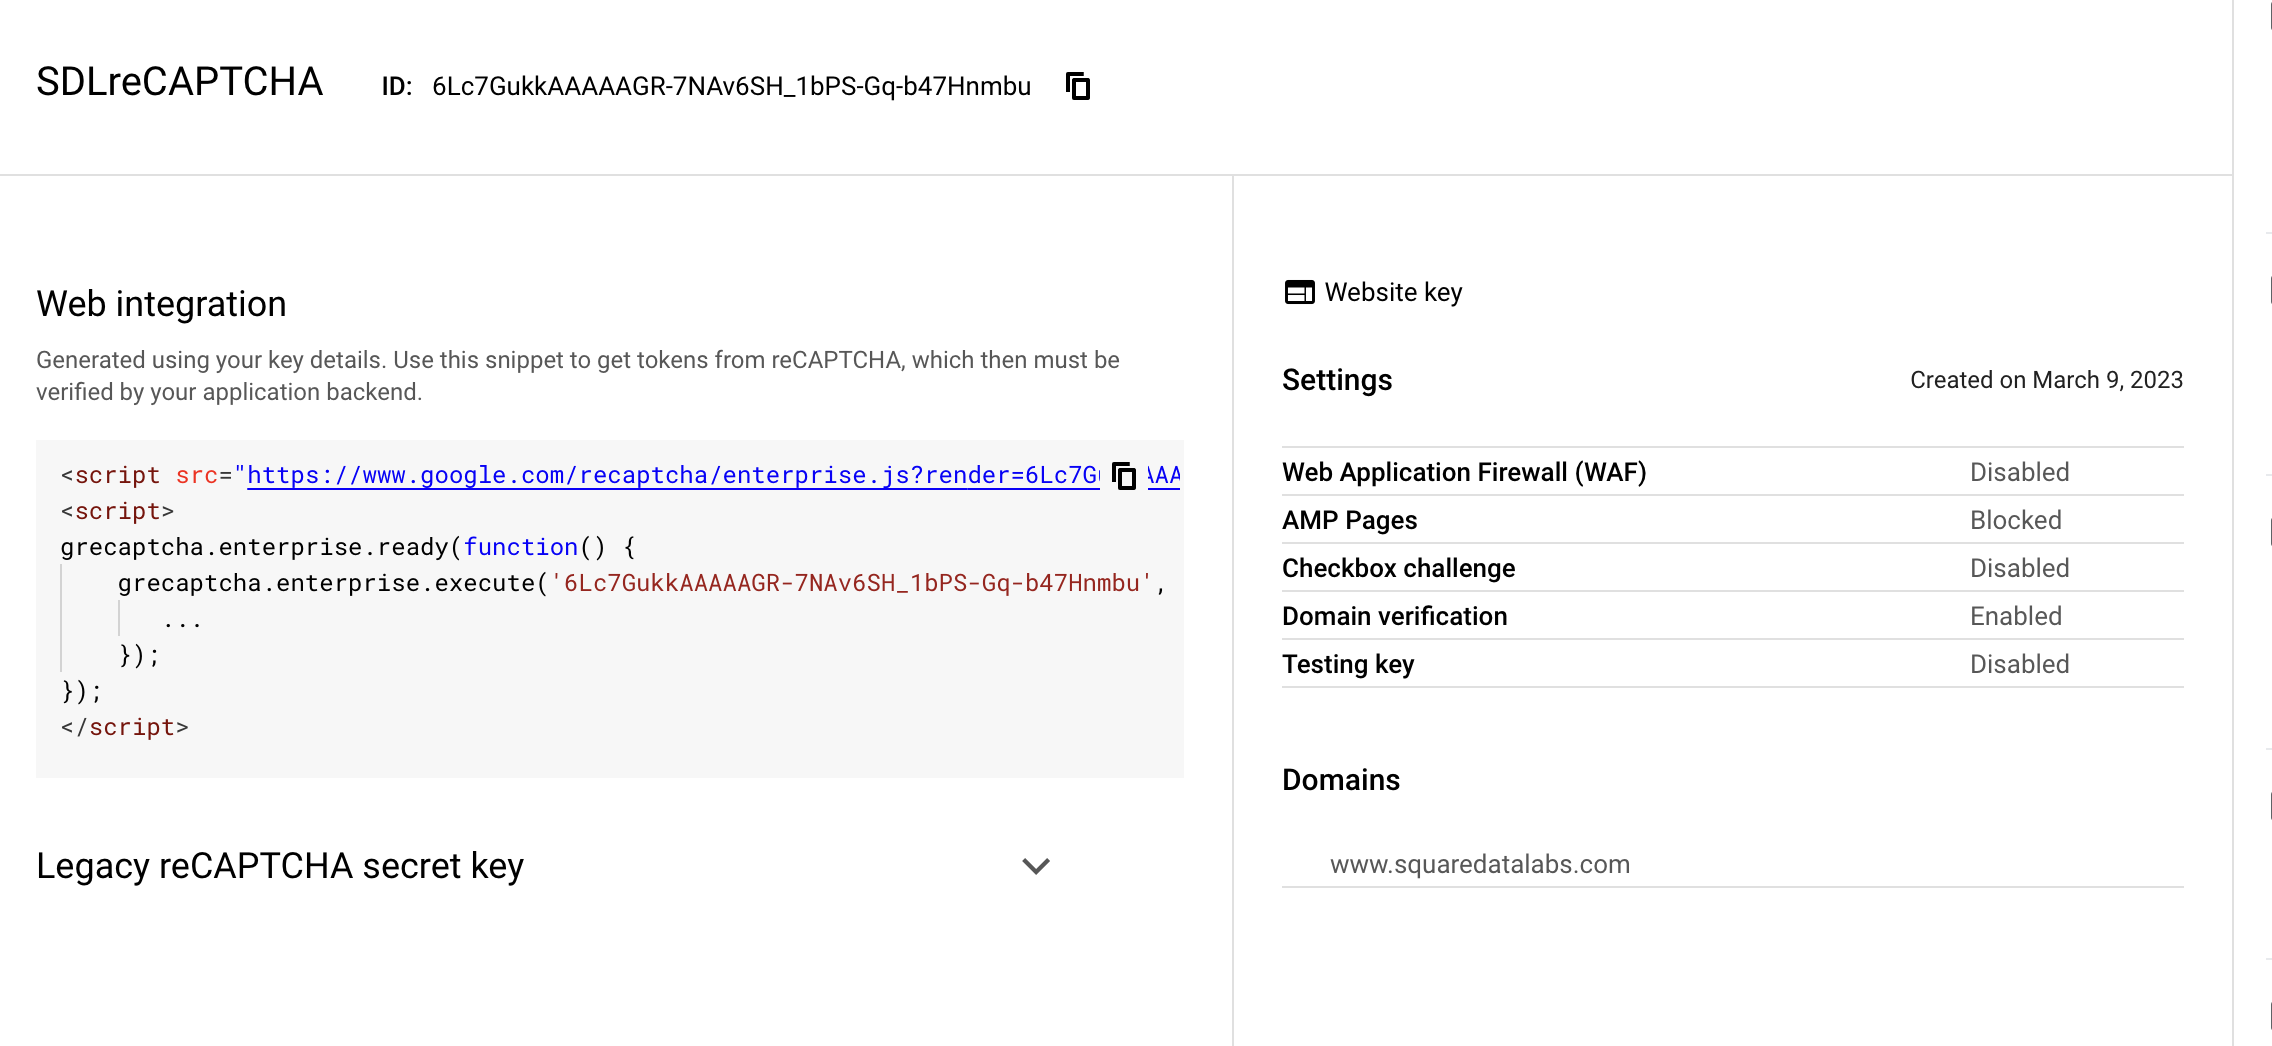The image size is (2272, 1046).
Task: Click the site key string in grecaptcha.enterprise.execute
Action: pyautogui.click(x=852, y=583)
